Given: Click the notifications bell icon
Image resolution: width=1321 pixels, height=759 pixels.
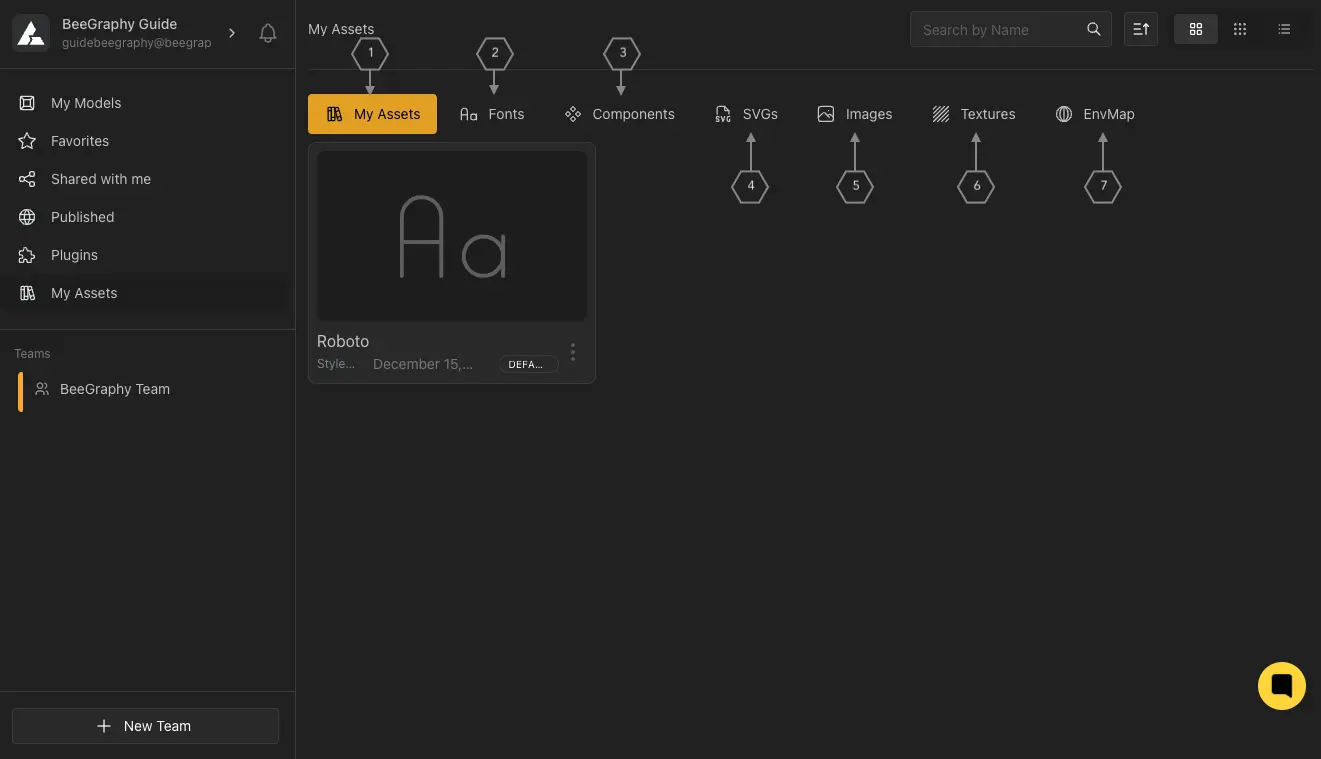Looking at the screenshot, I should (x=267, y=33).
